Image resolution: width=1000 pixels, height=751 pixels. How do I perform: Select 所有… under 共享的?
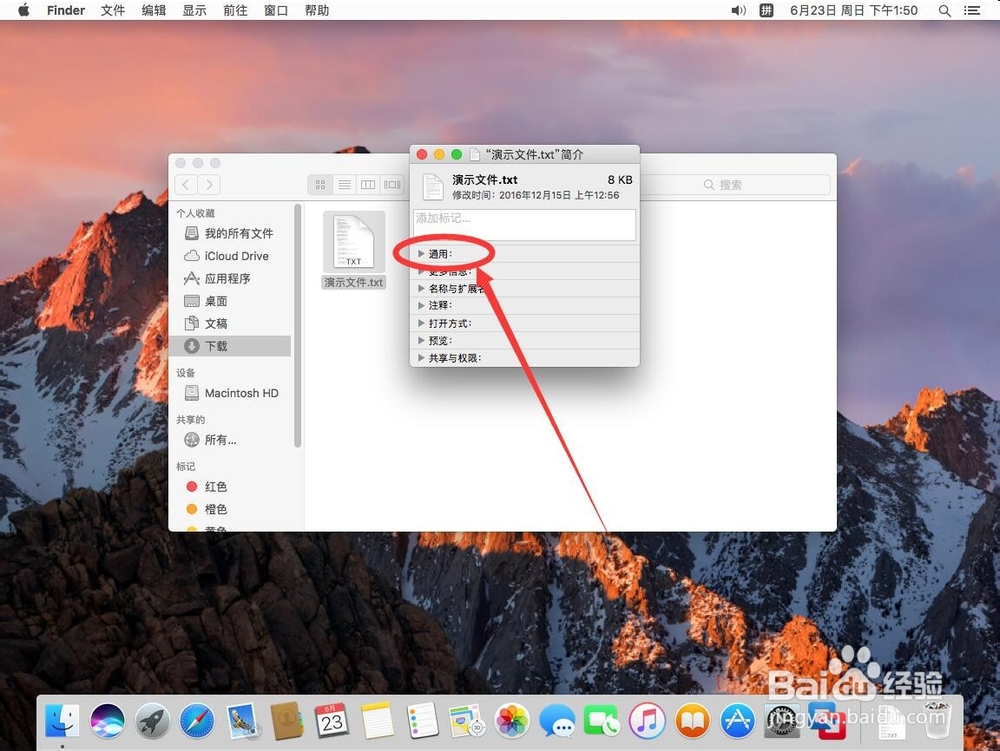[230, 440]
